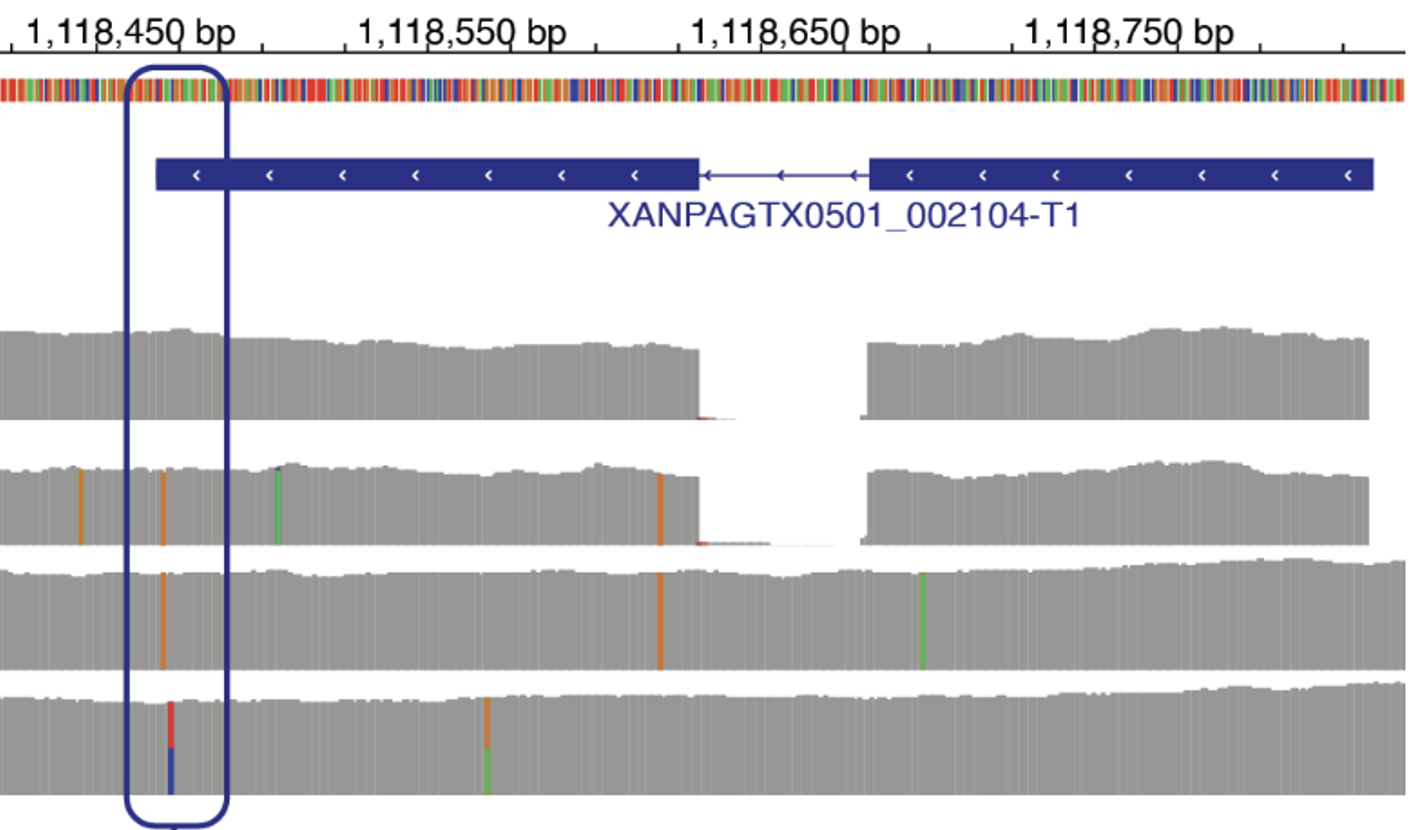The image size is (1424, 830).
Task: Click the colored reference sequence track
Action: [x=702, y=90]
